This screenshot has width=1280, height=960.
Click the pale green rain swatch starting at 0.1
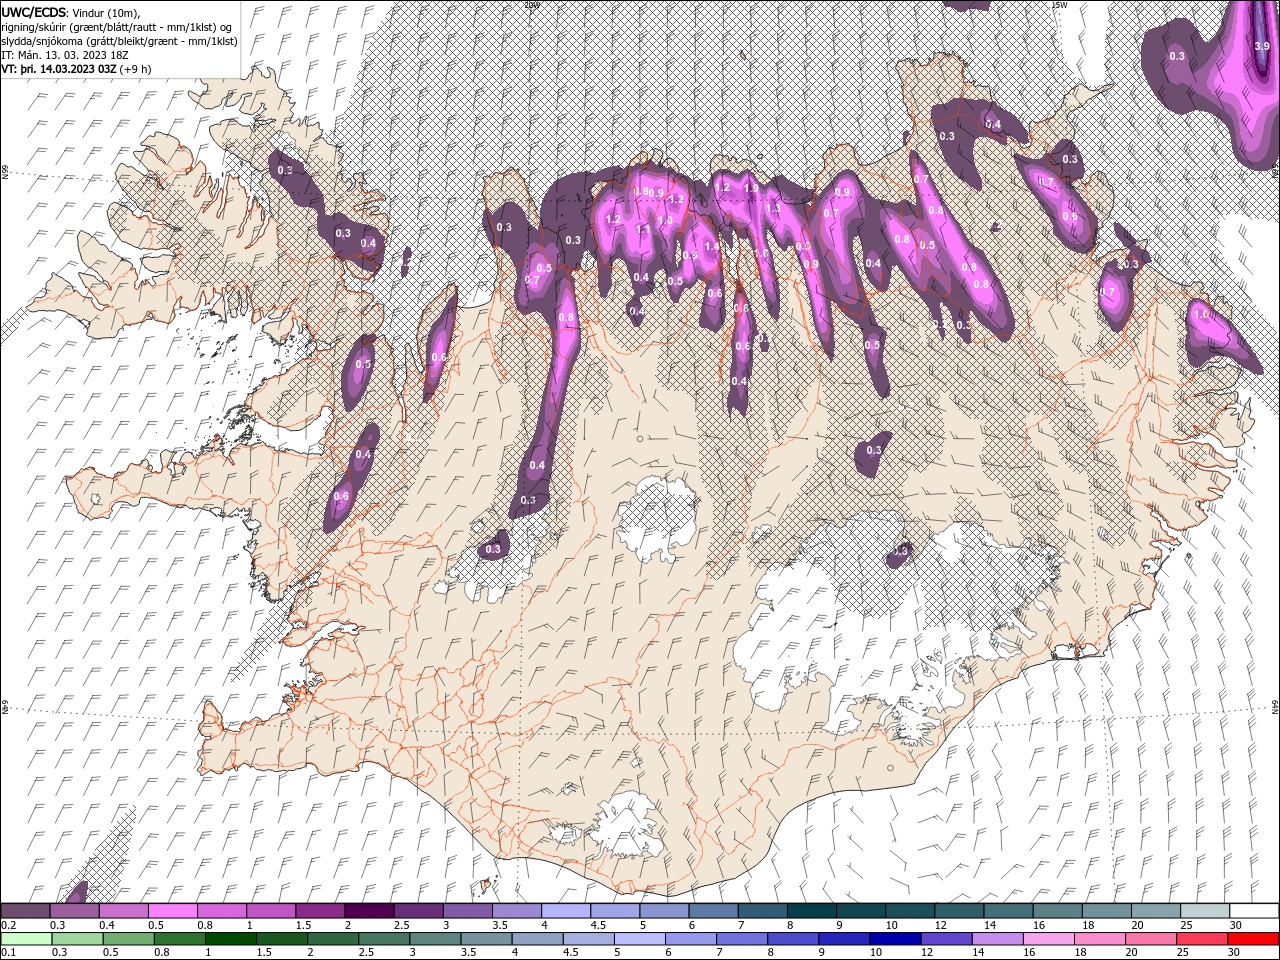26,939
